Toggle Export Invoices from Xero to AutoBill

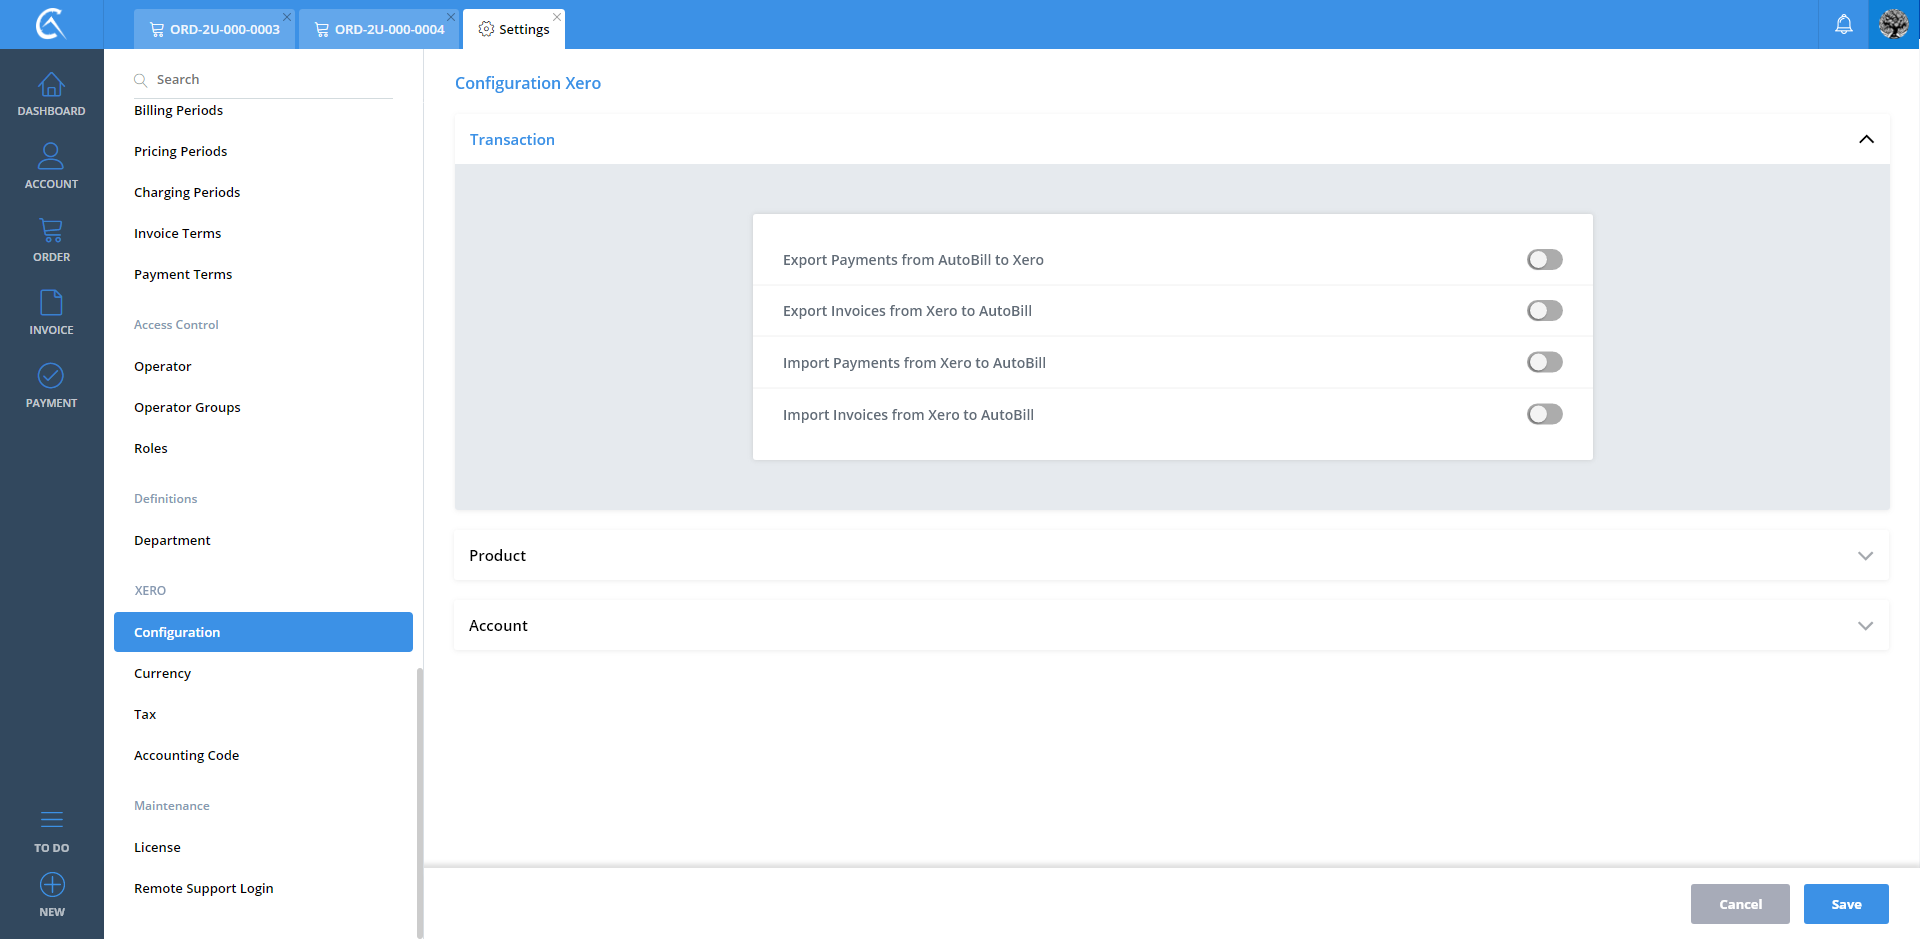point(1544,311)
